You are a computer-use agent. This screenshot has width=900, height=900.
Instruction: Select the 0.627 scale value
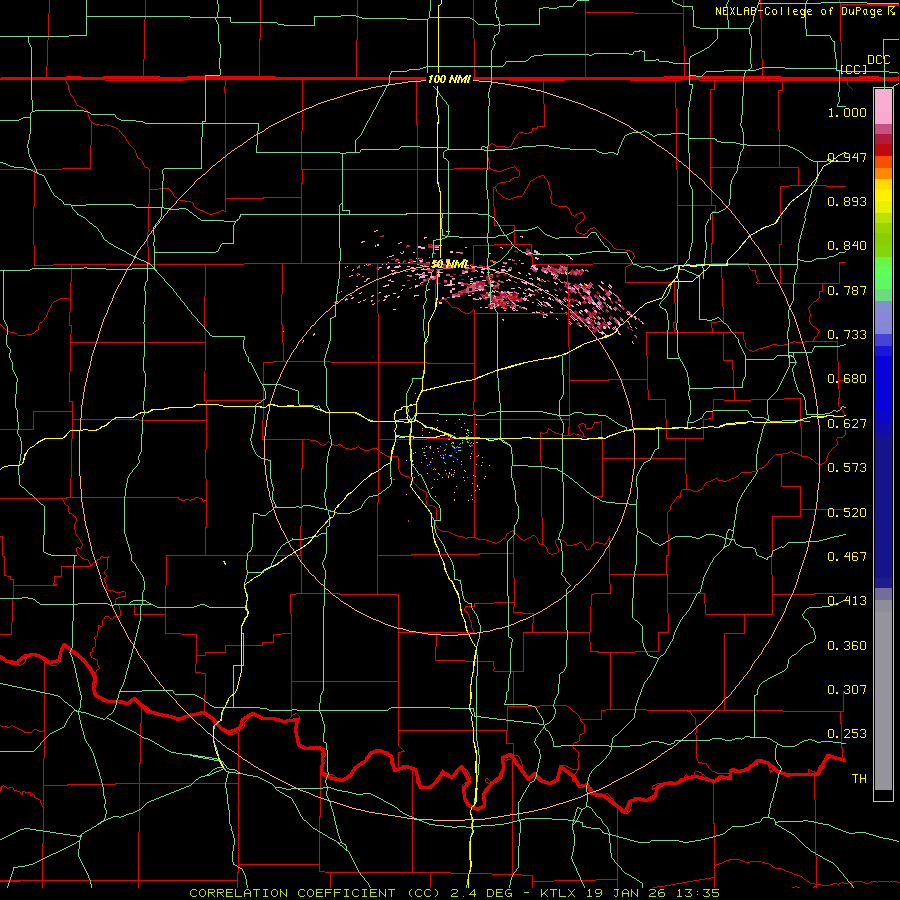pos(847,424)
